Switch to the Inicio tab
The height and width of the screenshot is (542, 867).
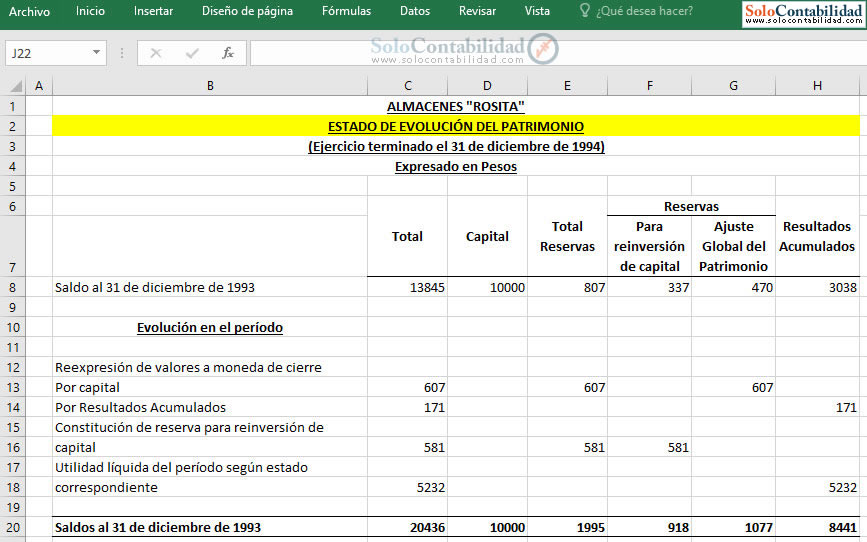(x=90, y=11)
